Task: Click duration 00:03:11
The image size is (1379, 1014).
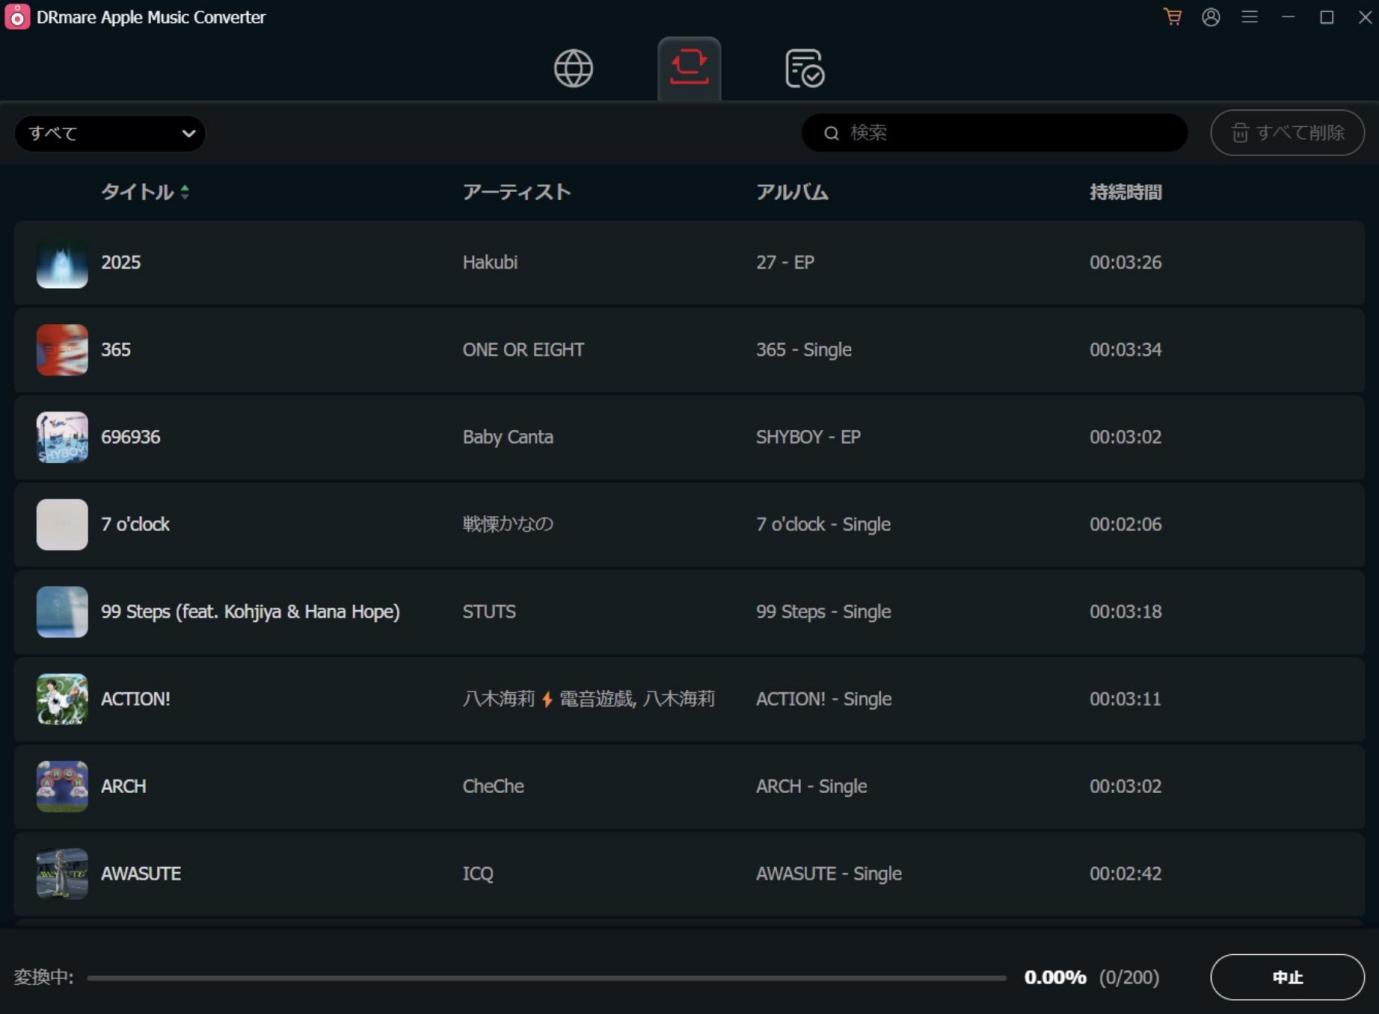Action: (1126, 699)
